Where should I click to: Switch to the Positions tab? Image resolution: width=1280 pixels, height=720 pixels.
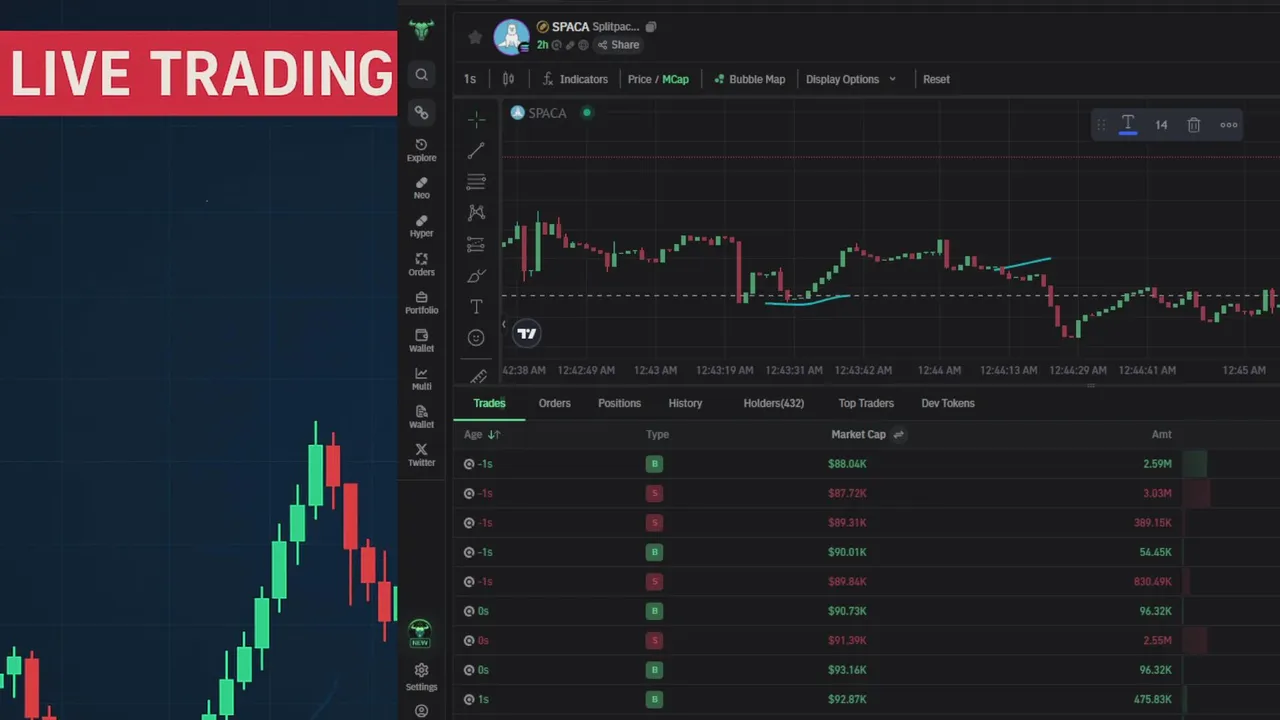(x=619, y=403)
